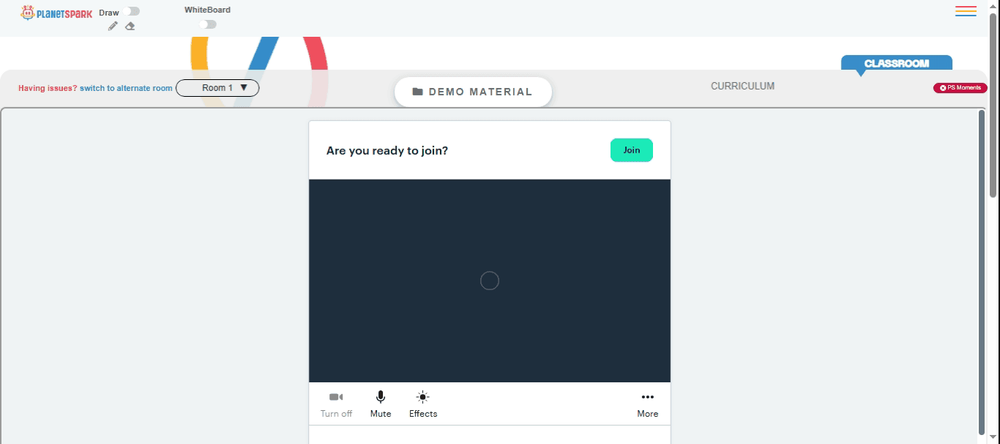Open PS Moments
The width and height of the screenshot is (1000, 444).
pyautogui.click(x=960, y=88)
